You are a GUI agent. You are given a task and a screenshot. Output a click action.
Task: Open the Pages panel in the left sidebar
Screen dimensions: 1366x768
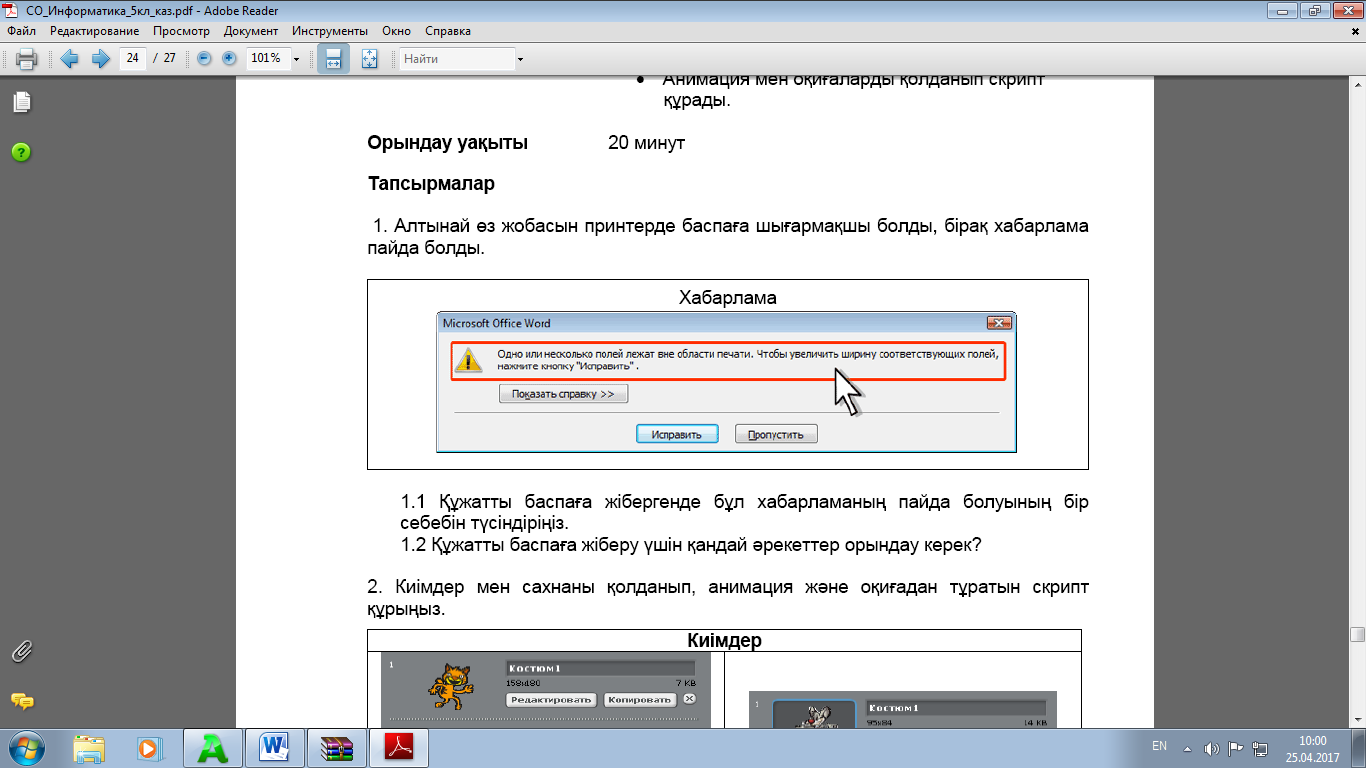tap(21, 102)
